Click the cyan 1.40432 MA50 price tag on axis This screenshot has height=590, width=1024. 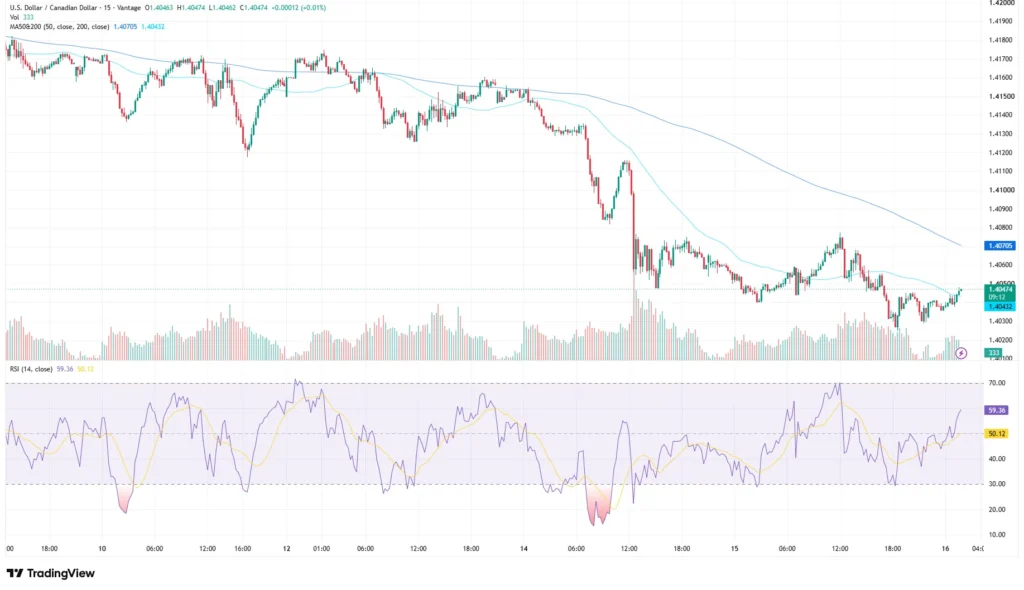1000,306
